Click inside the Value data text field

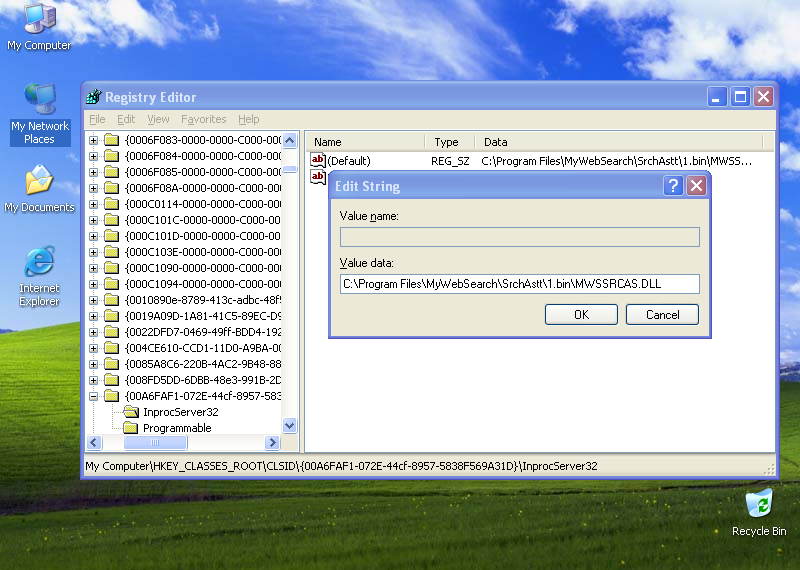pos(519,284)
